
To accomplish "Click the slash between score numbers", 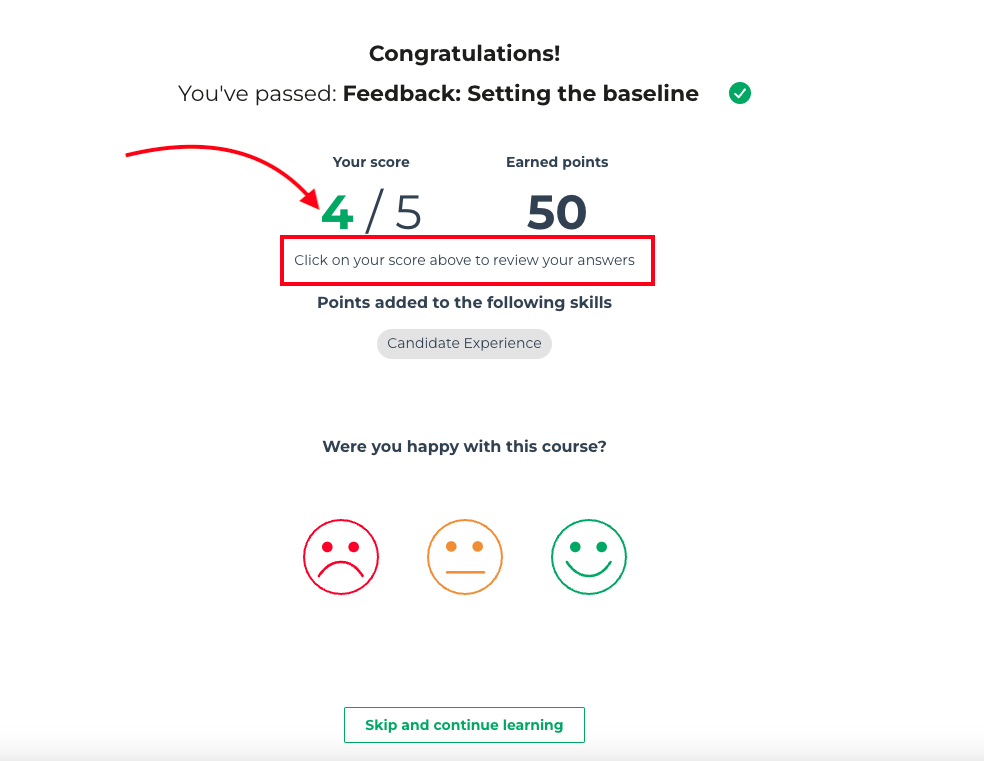I will point(374,212).
